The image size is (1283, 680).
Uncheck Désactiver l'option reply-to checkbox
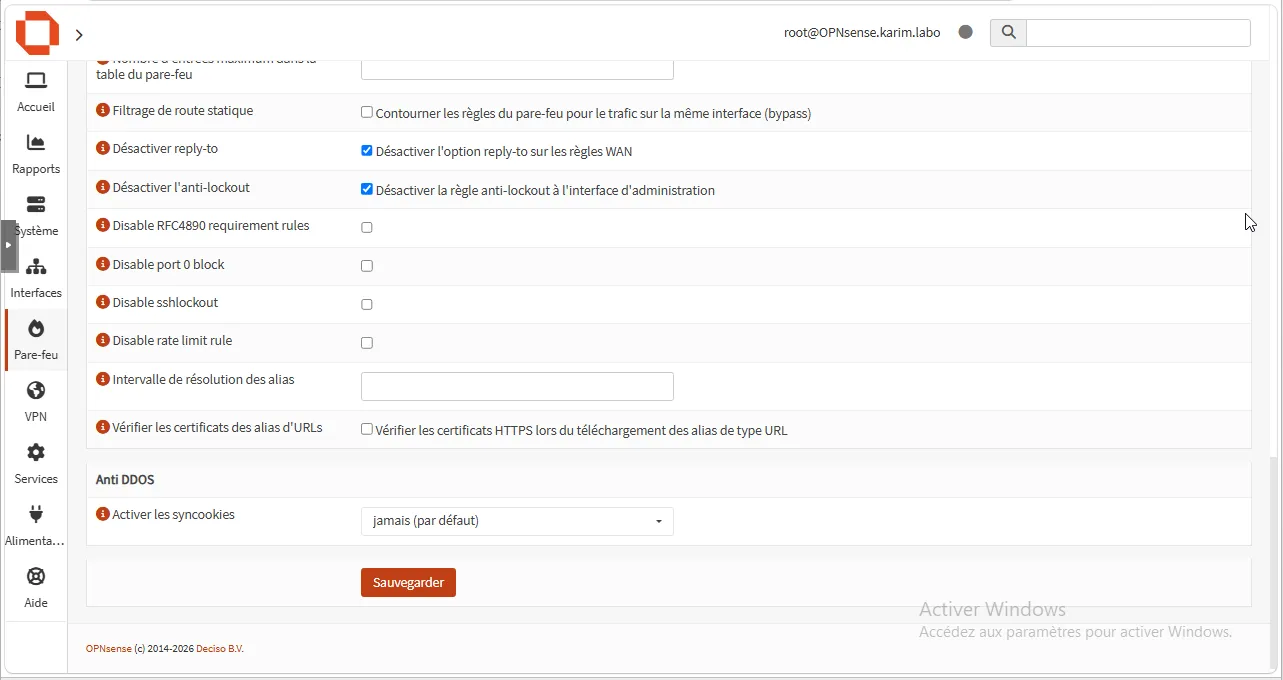click(367, 151)
